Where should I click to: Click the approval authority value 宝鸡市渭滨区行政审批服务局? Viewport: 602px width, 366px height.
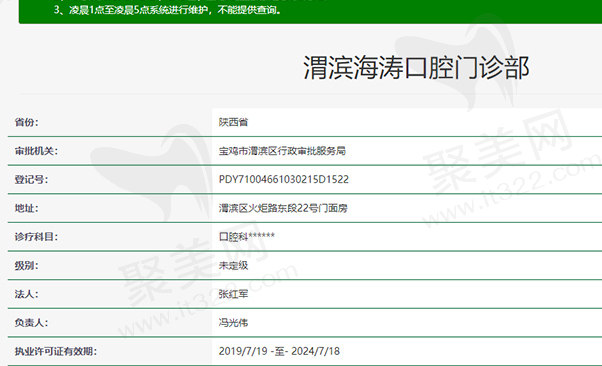282,151
